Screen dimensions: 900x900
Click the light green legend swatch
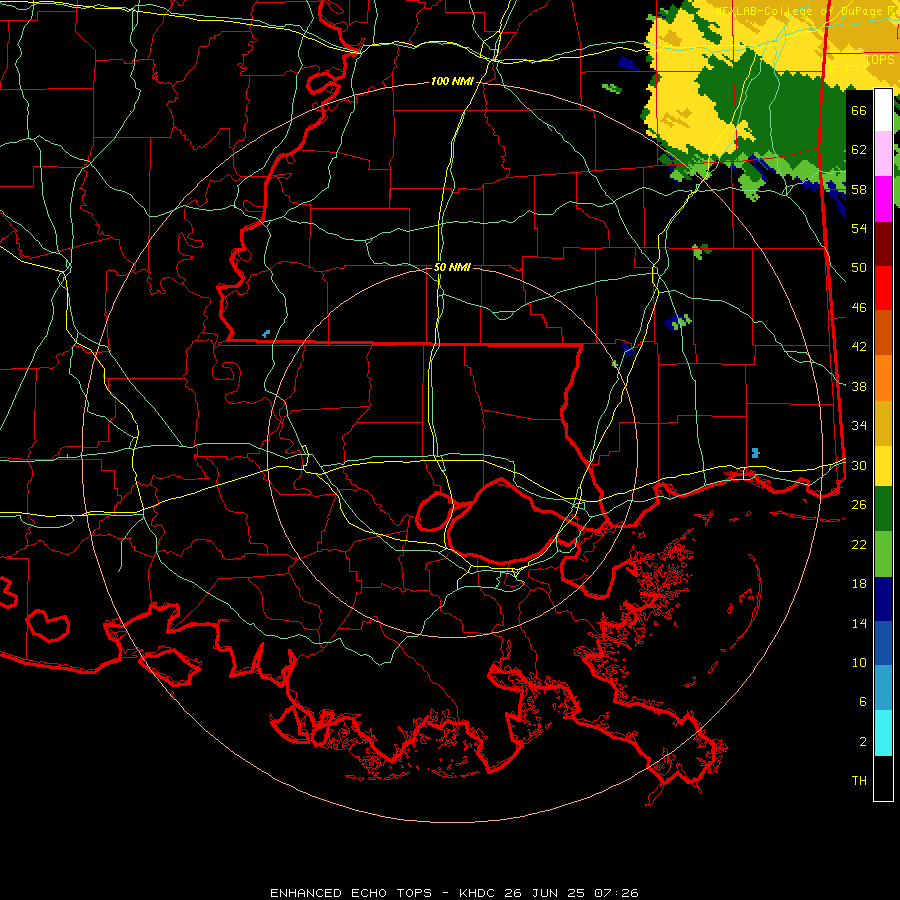click(883, 553)
